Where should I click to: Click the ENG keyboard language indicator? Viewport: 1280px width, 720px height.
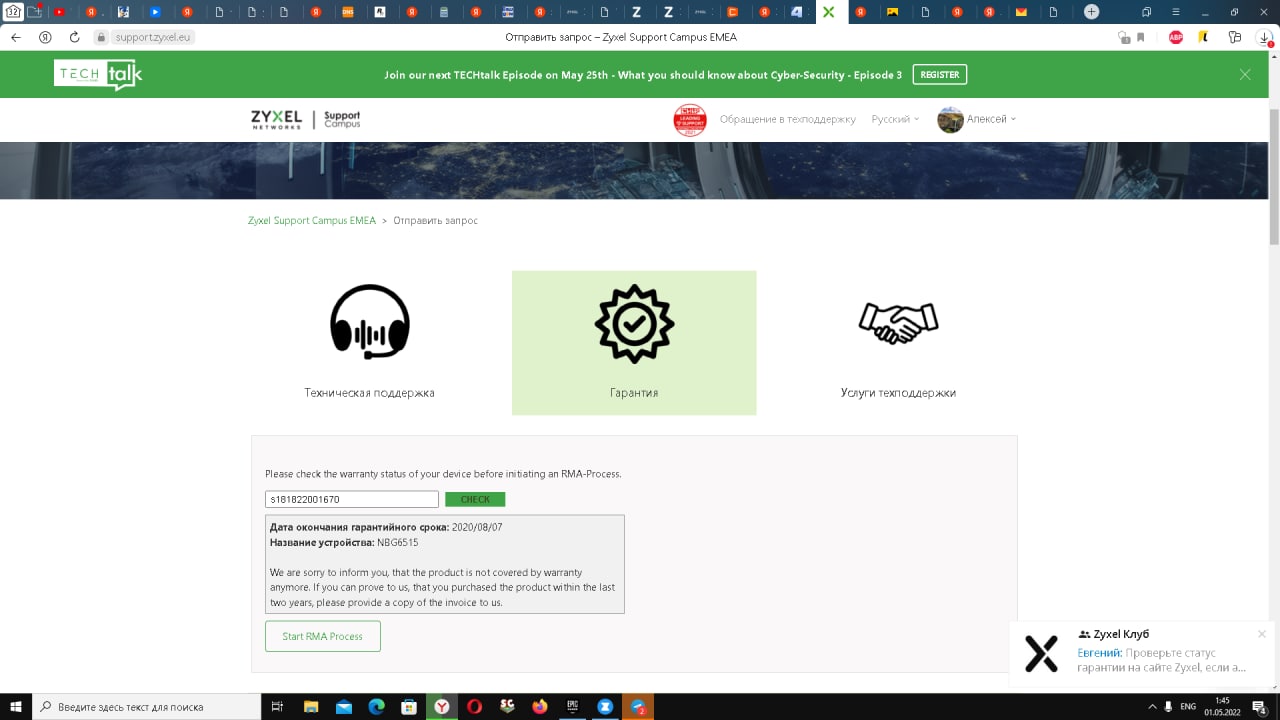point(1188,707)
